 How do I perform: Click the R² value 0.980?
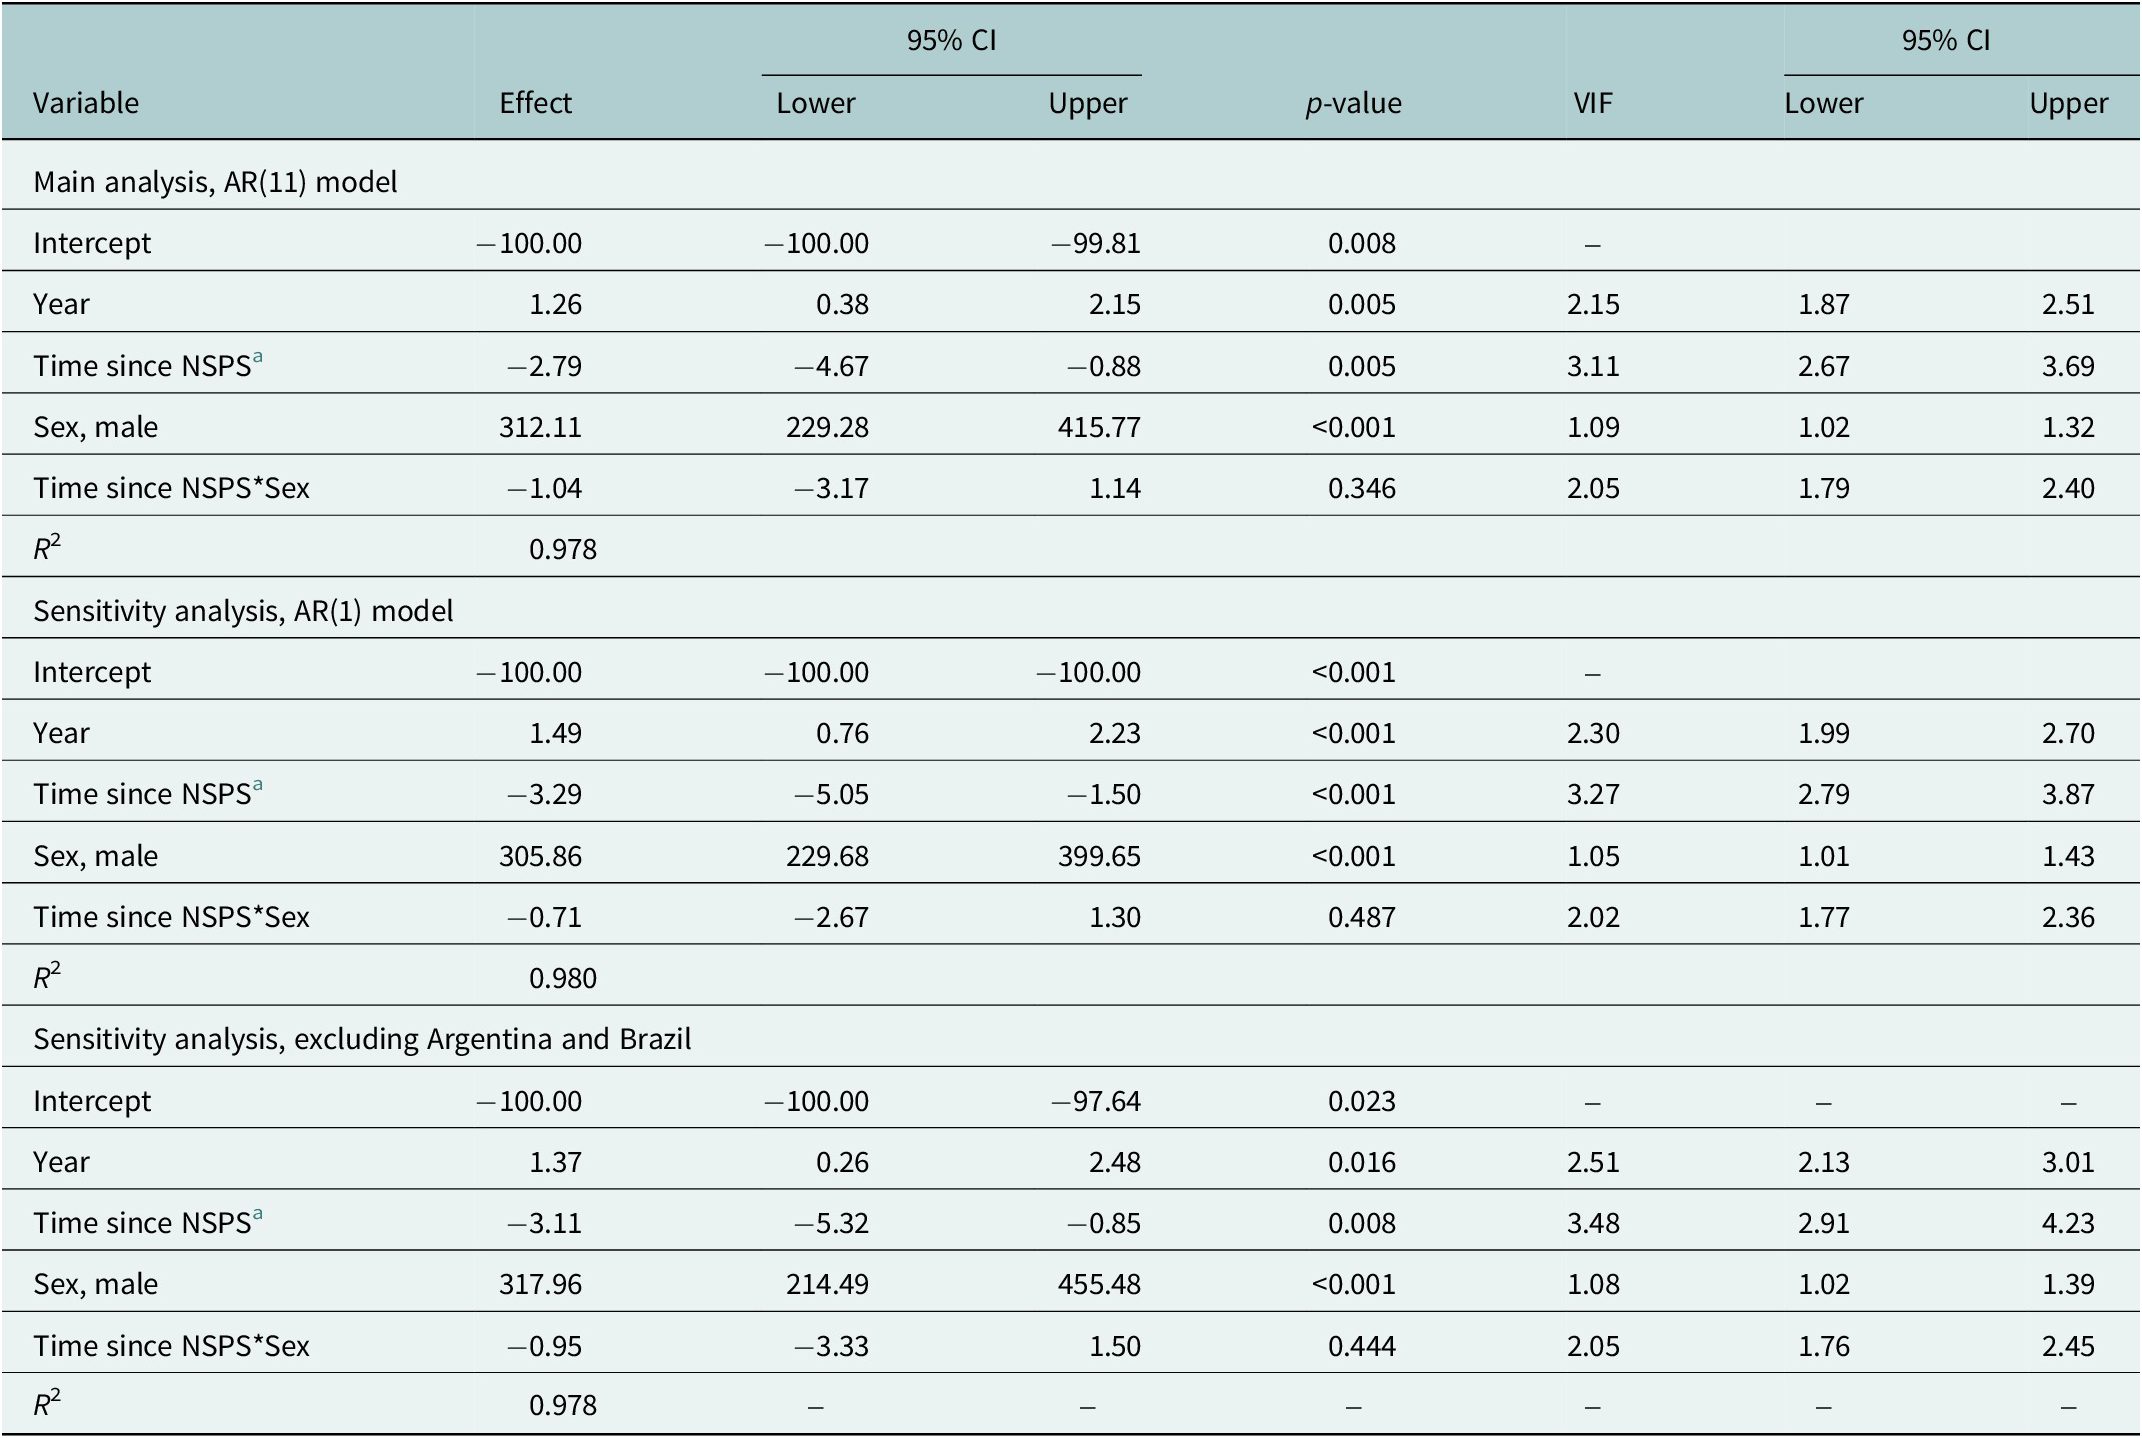562,978
